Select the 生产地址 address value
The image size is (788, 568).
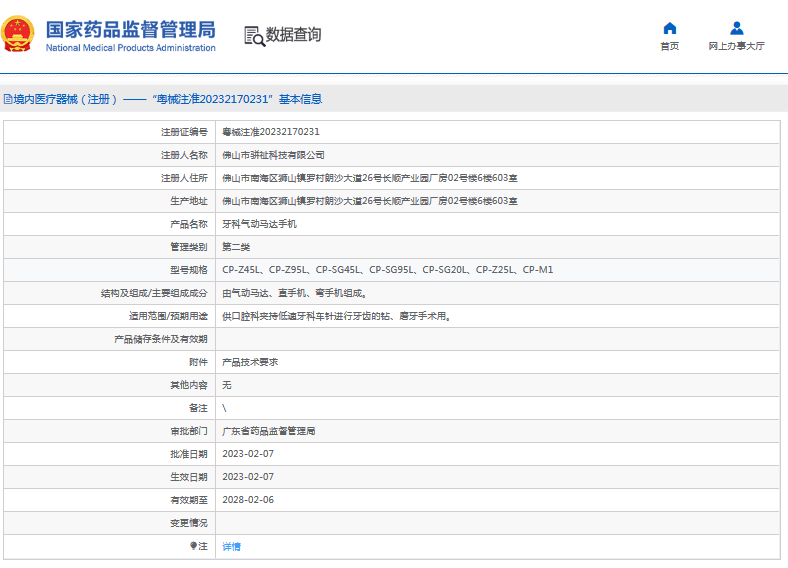pyautogui.click(x=370, y=201)
